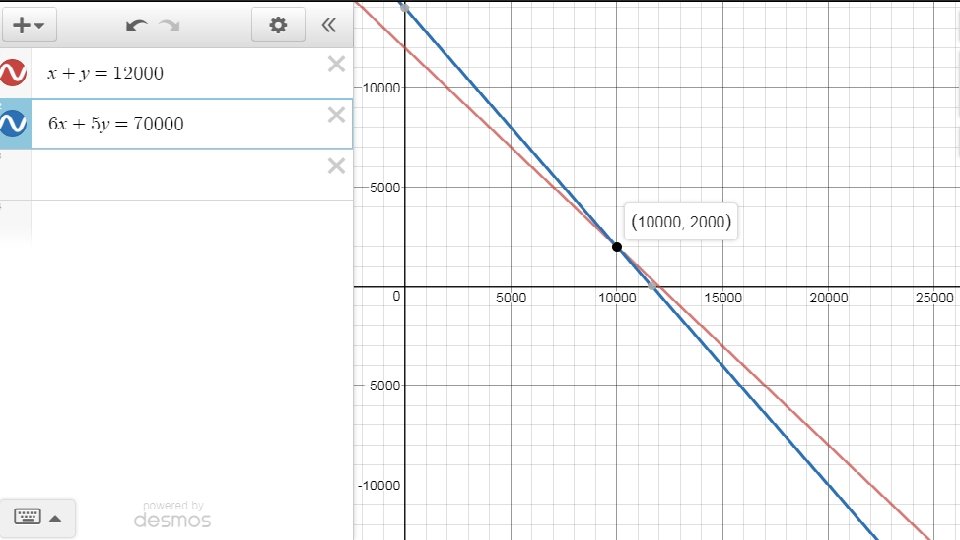Click the x-axis label 10000
The width and height of the screenshot is (960, 540).
click(617, 298)
